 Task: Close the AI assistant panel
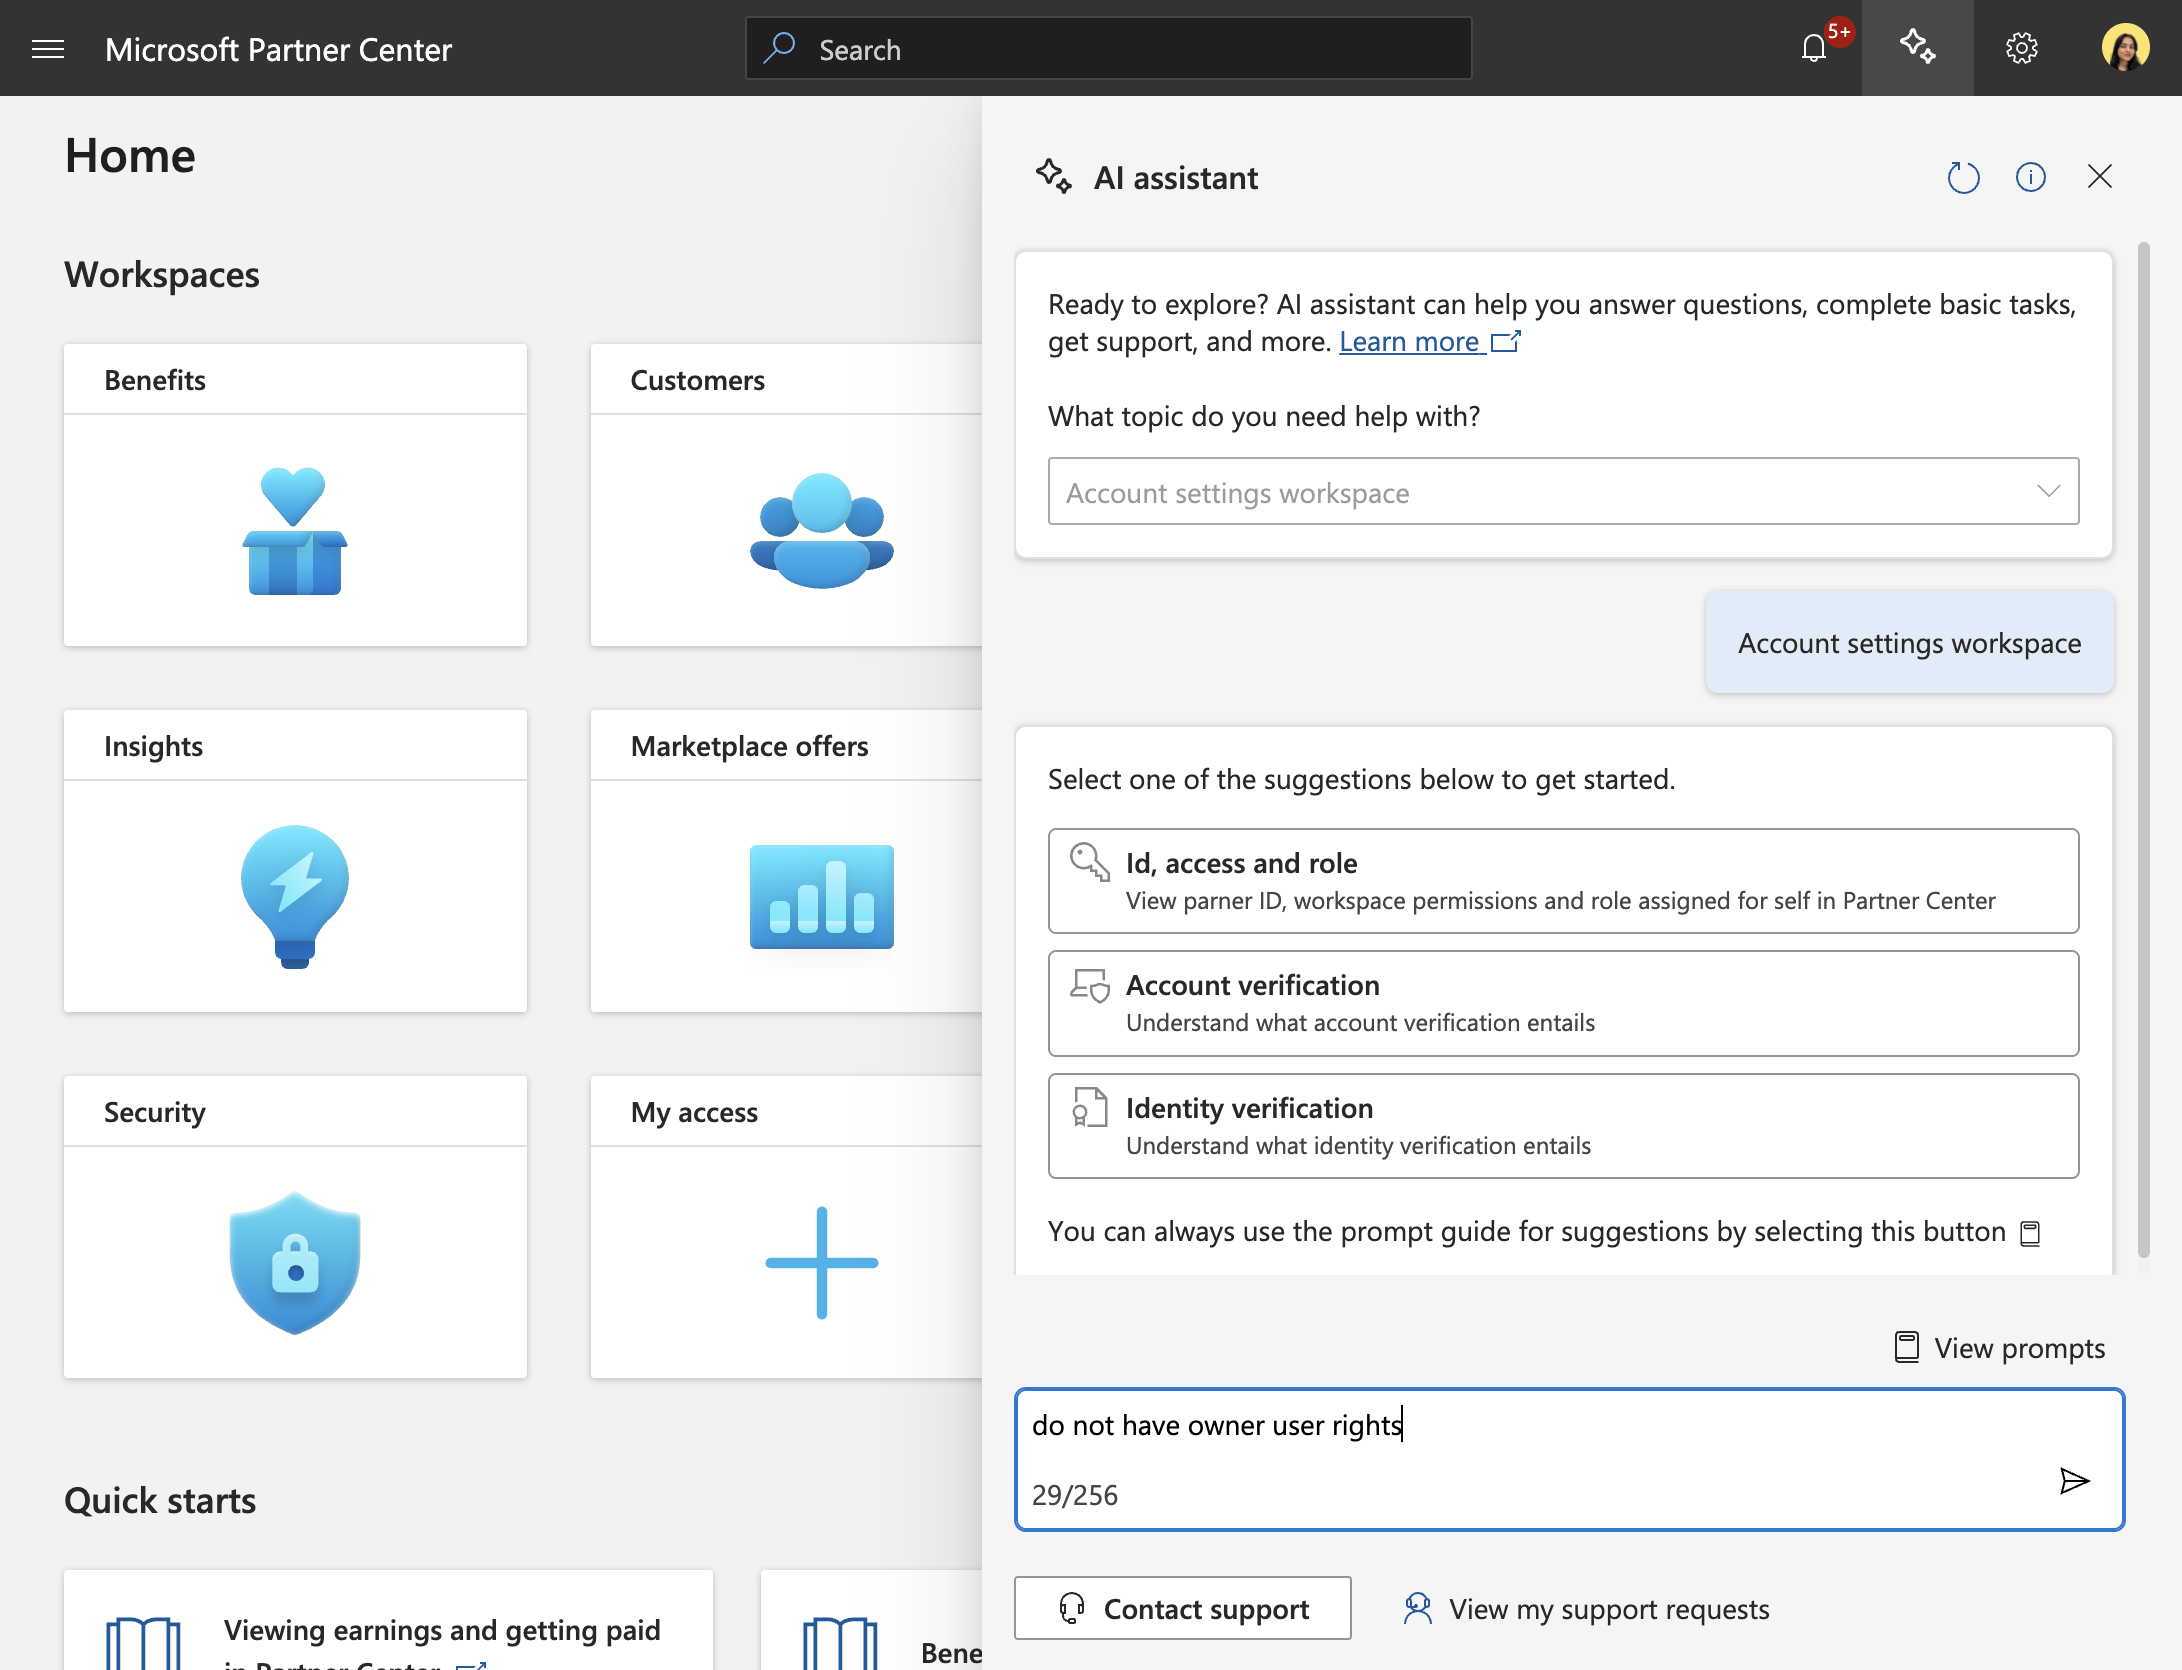[x=2099, y=177]
